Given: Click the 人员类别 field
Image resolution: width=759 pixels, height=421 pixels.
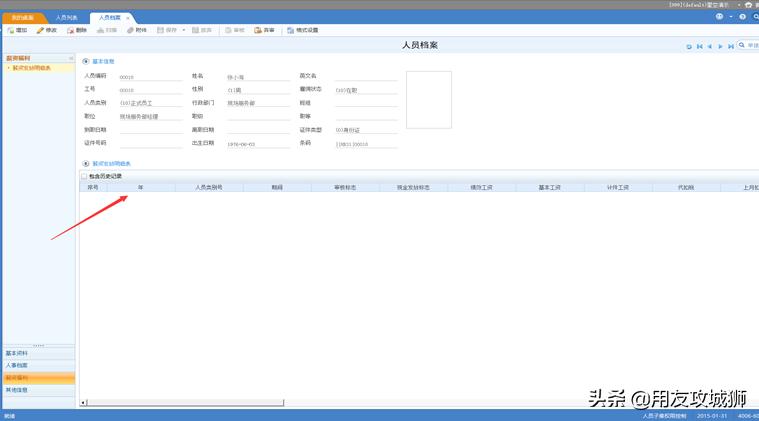Looking at the screenshot, I should (x=150, y=103).
